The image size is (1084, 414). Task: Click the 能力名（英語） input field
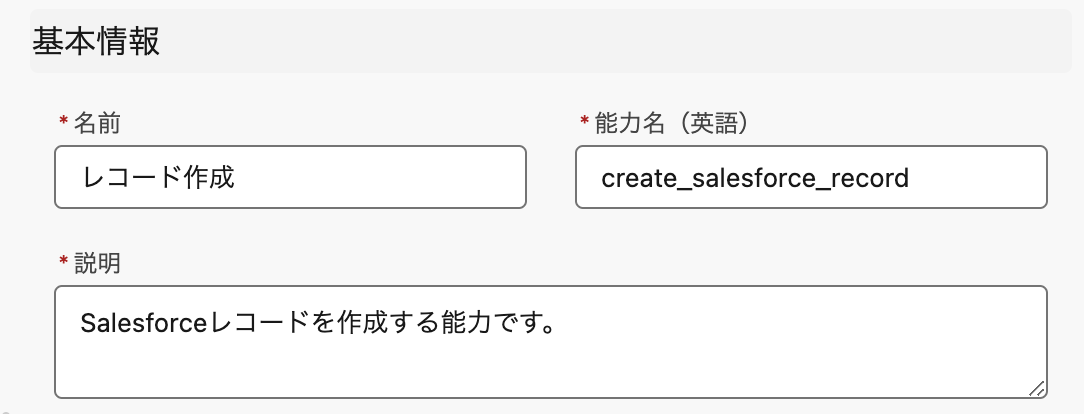pos(811,178)
